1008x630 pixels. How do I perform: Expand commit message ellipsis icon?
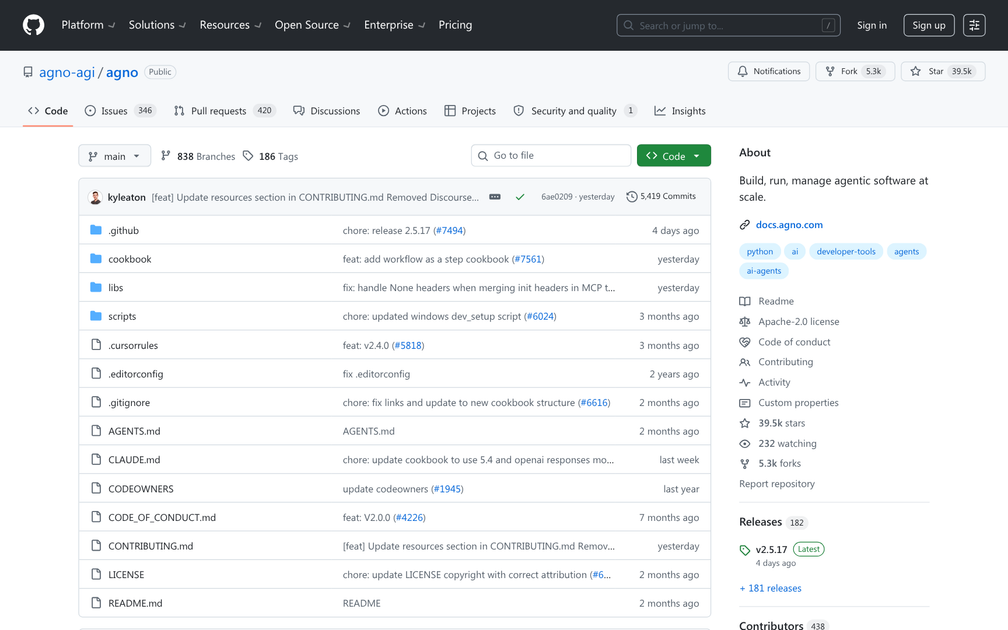(494, 197)
